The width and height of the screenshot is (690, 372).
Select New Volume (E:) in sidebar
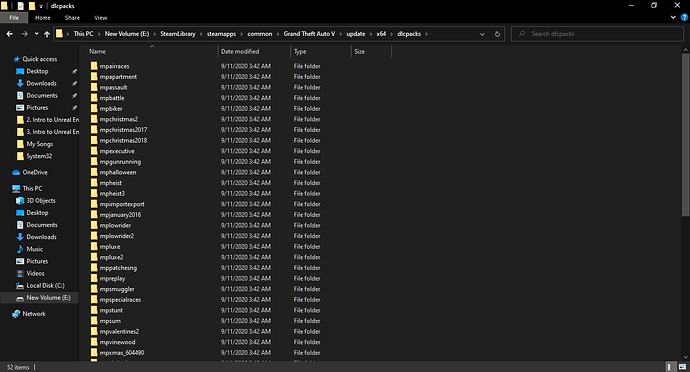[x=48, y=298]
